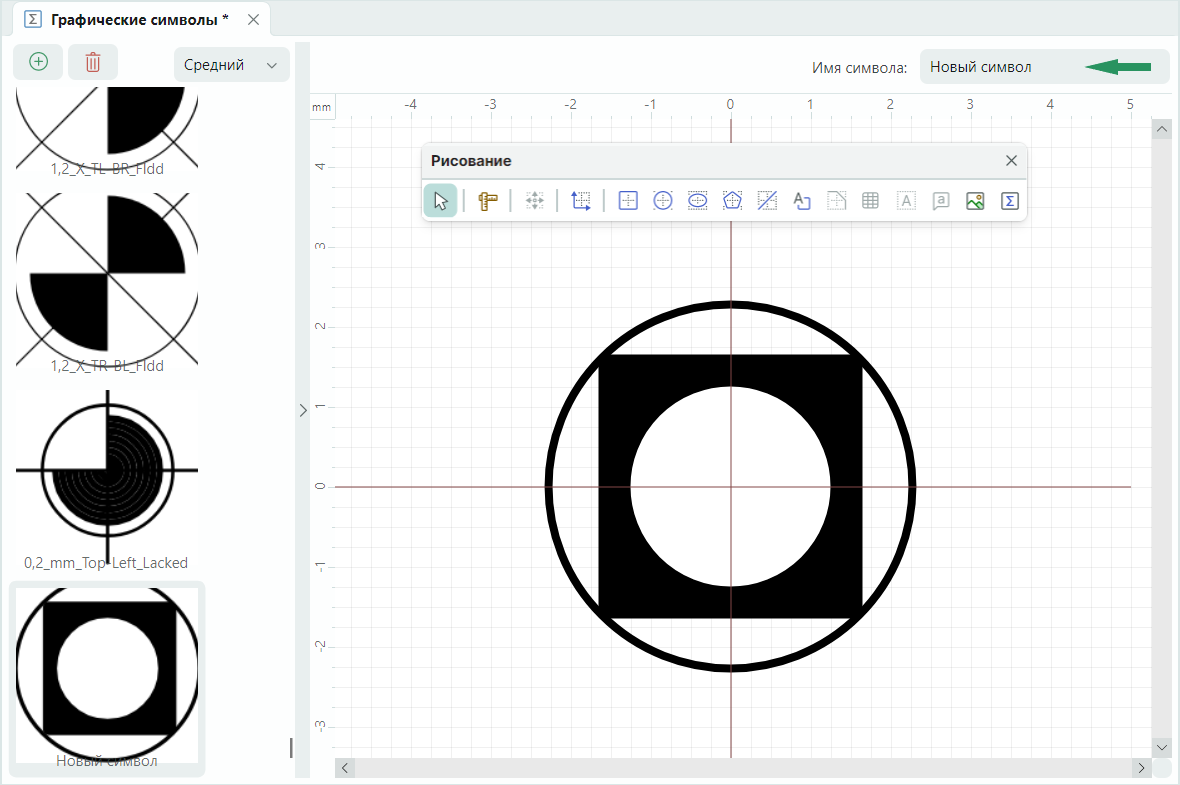Switch to the Графические символы tab
Viewport: 1180px width, 785px height.
(x=139, y=19)
